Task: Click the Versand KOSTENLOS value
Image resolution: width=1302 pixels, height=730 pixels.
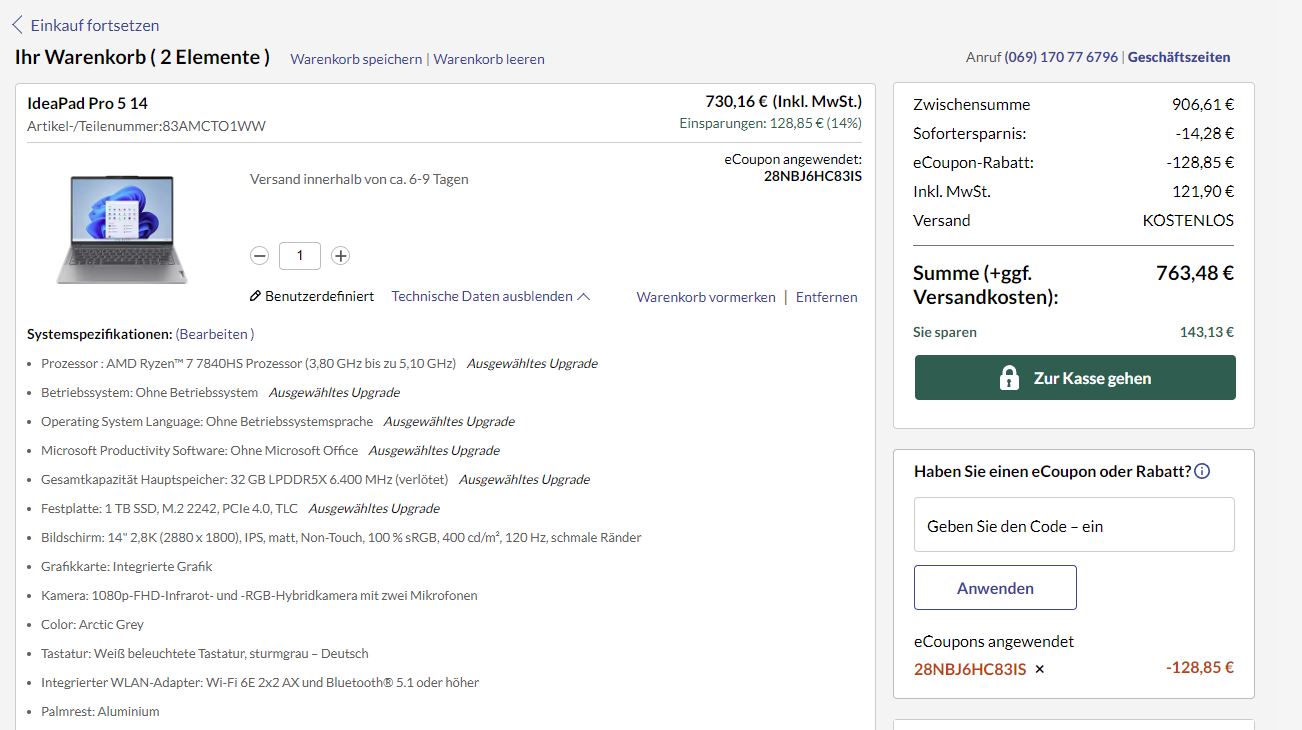Action: pyautogui.click(x=1188, y=220)
